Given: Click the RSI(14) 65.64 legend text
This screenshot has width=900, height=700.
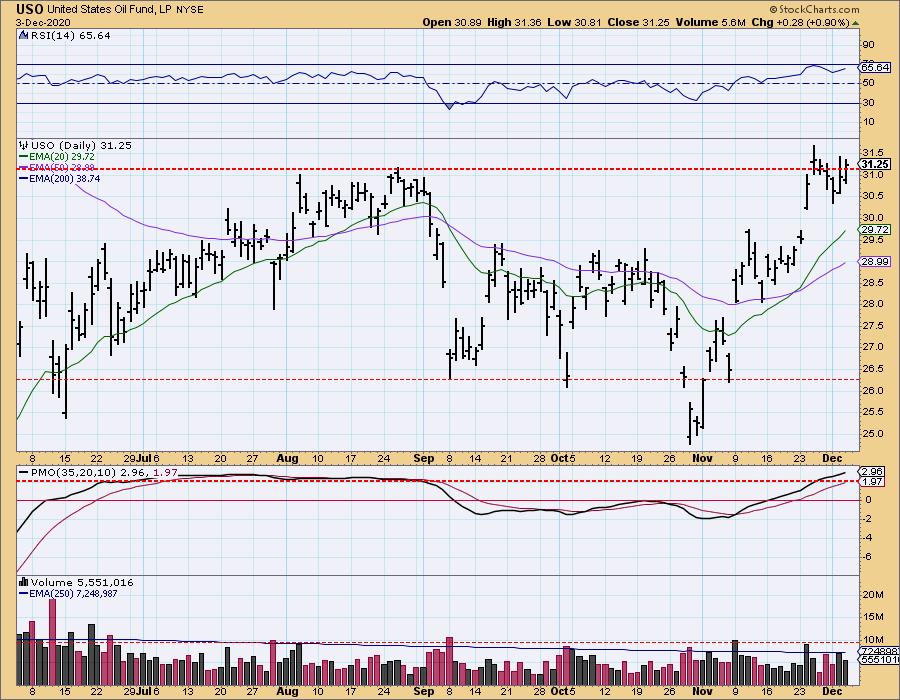Looking at the screenshot, I should (70, 36).
